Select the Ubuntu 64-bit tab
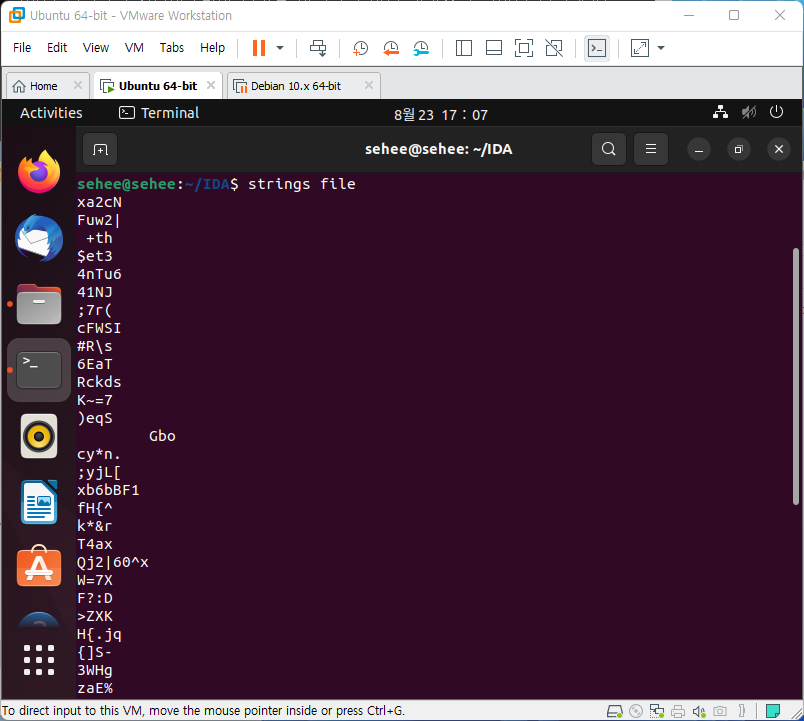 pos(157,86)
